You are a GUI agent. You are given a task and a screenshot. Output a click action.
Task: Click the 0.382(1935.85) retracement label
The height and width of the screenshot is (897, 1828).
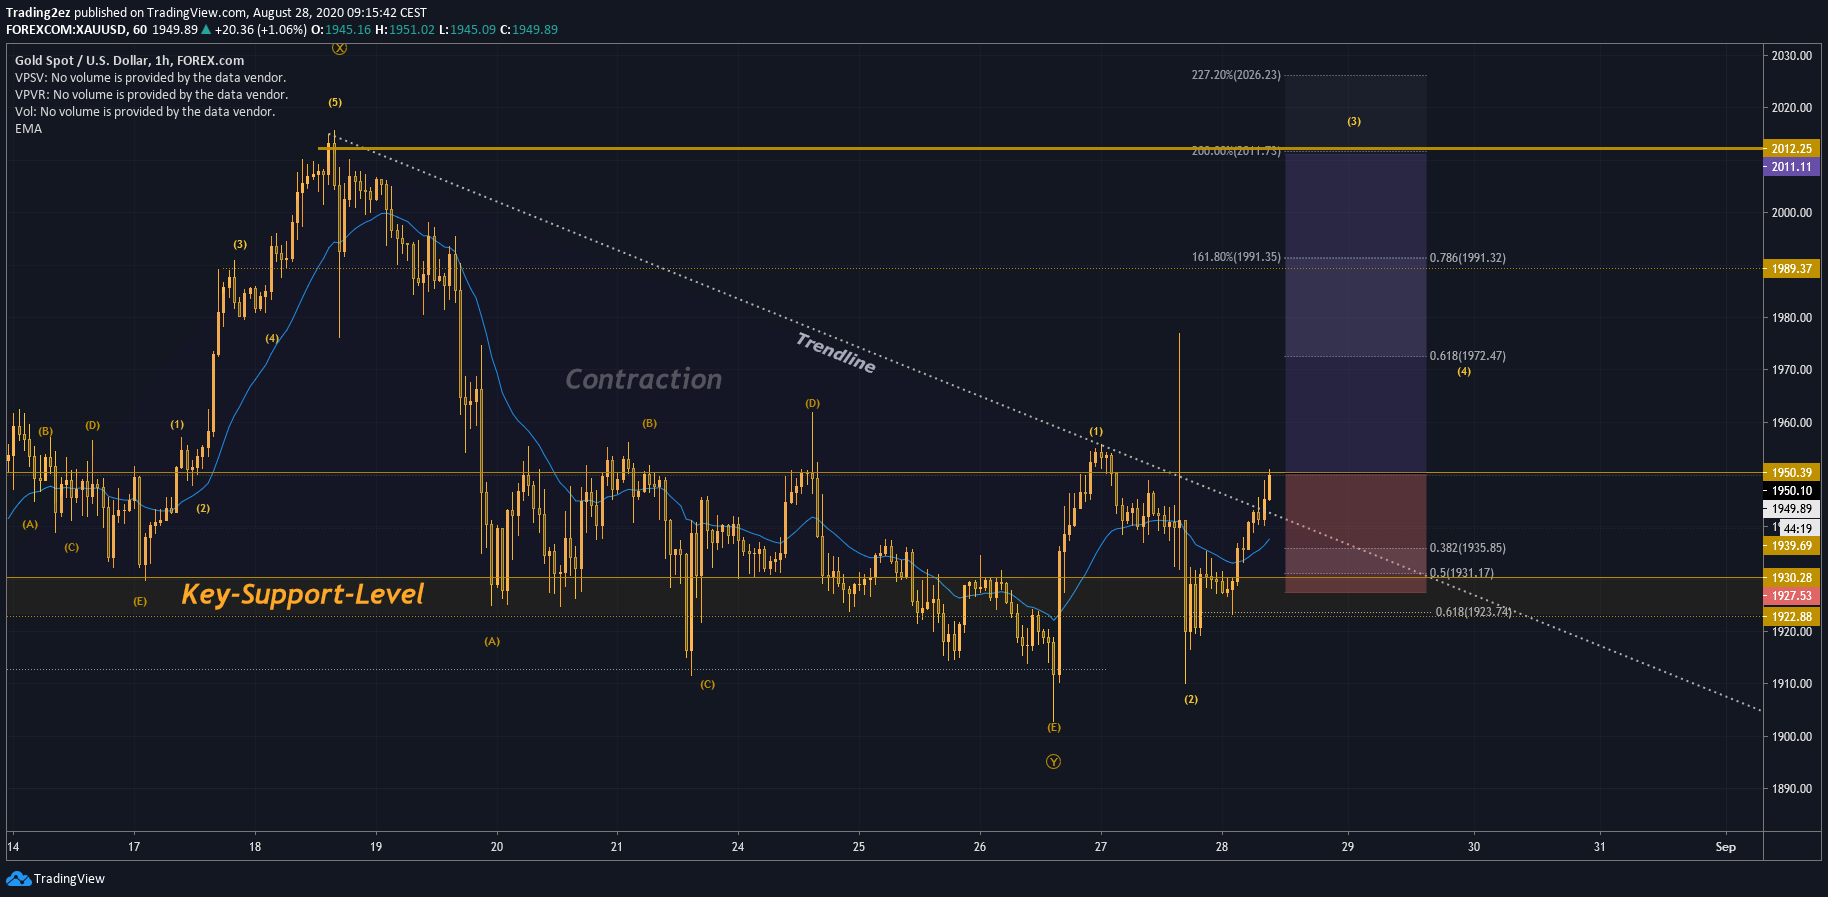coord(1467,548)
